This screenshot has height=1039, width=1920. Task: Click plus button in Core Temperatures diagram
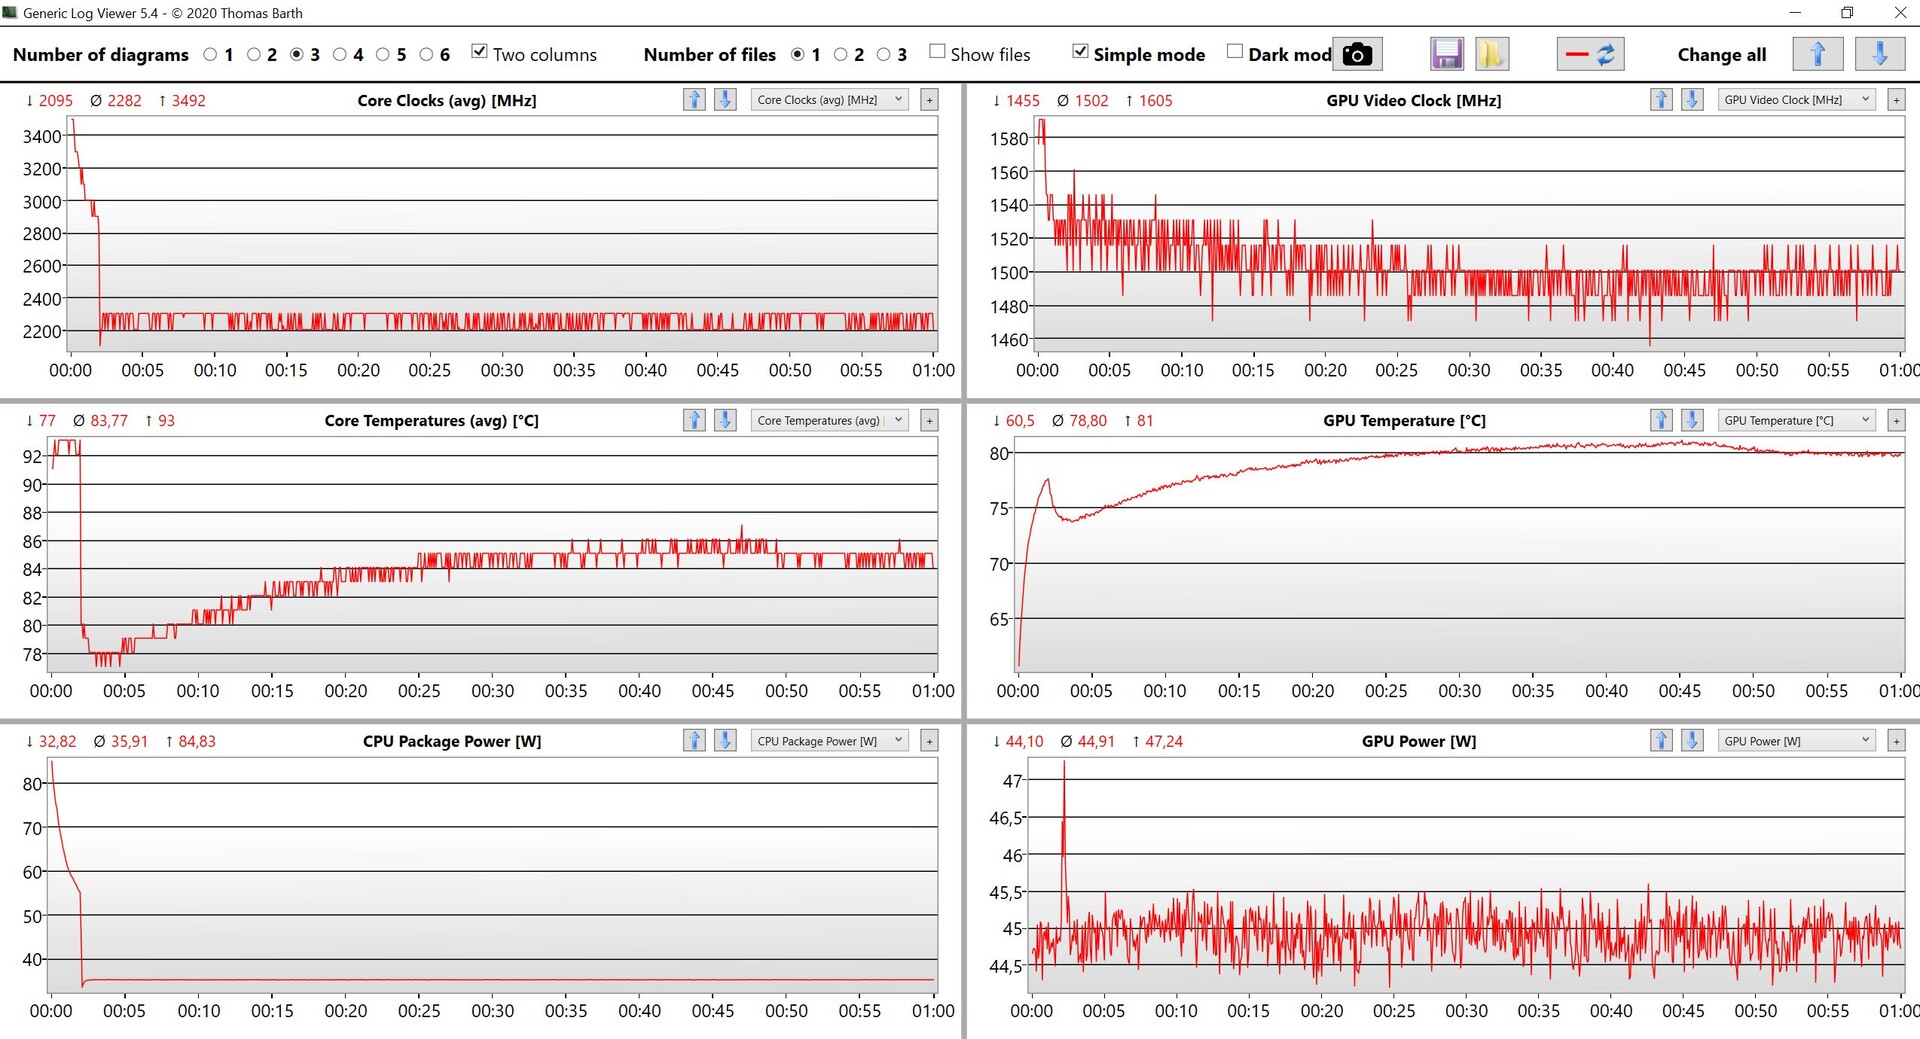[929, 421]
